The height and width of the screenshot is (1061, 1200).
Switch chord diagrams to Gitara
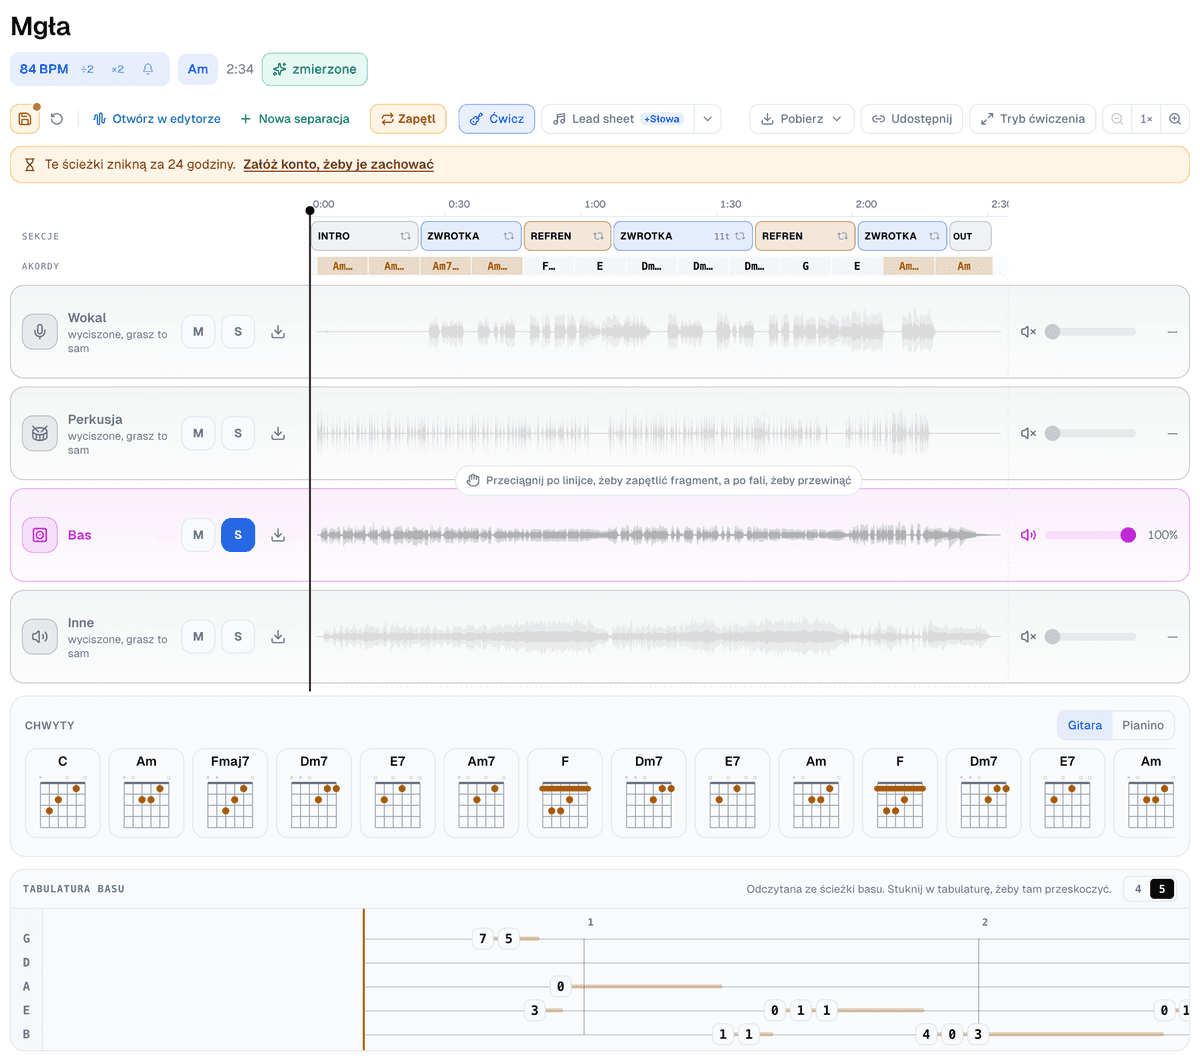pyautogui.click(x=1085, y=725)
